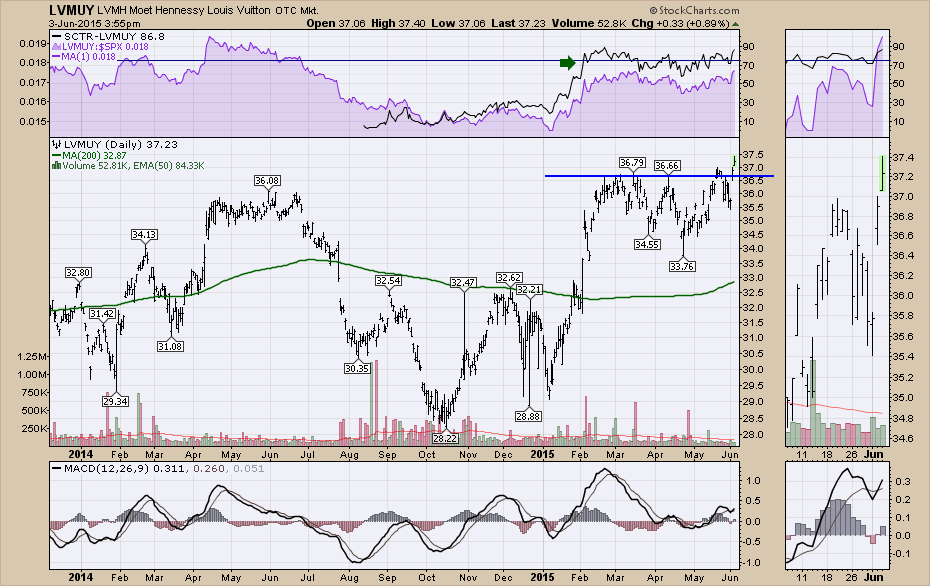The width and height of the screenshot is (930, 586).
Task: Click the LVMUY:$SPX 0.018 legend entry
Action: (x=100, y=46)
